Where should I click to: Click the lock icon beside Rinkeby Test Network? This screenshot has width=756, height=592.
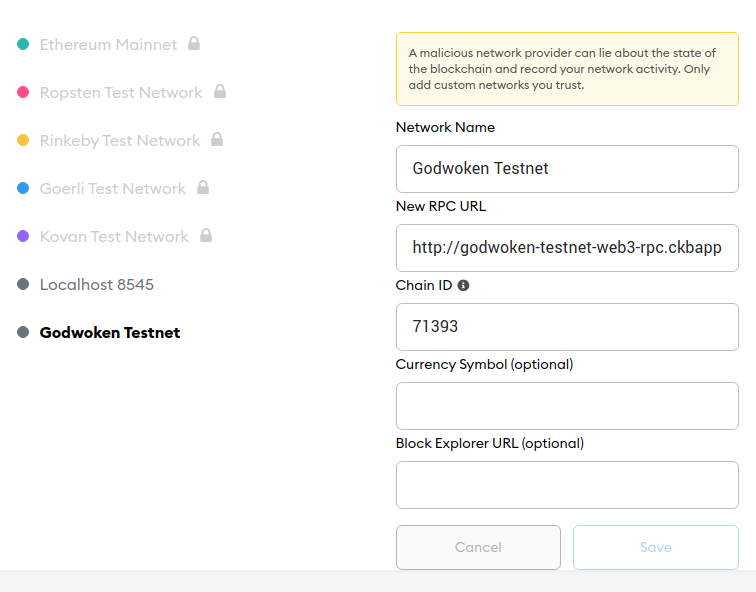tap(217, 140)
